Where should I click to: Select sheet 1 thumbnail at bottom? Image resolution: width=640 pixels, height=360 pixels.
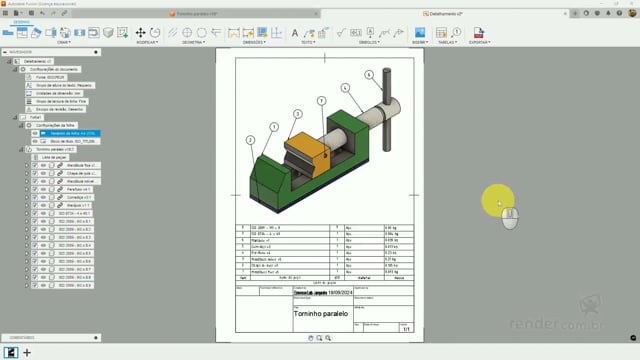pos(11,353)
